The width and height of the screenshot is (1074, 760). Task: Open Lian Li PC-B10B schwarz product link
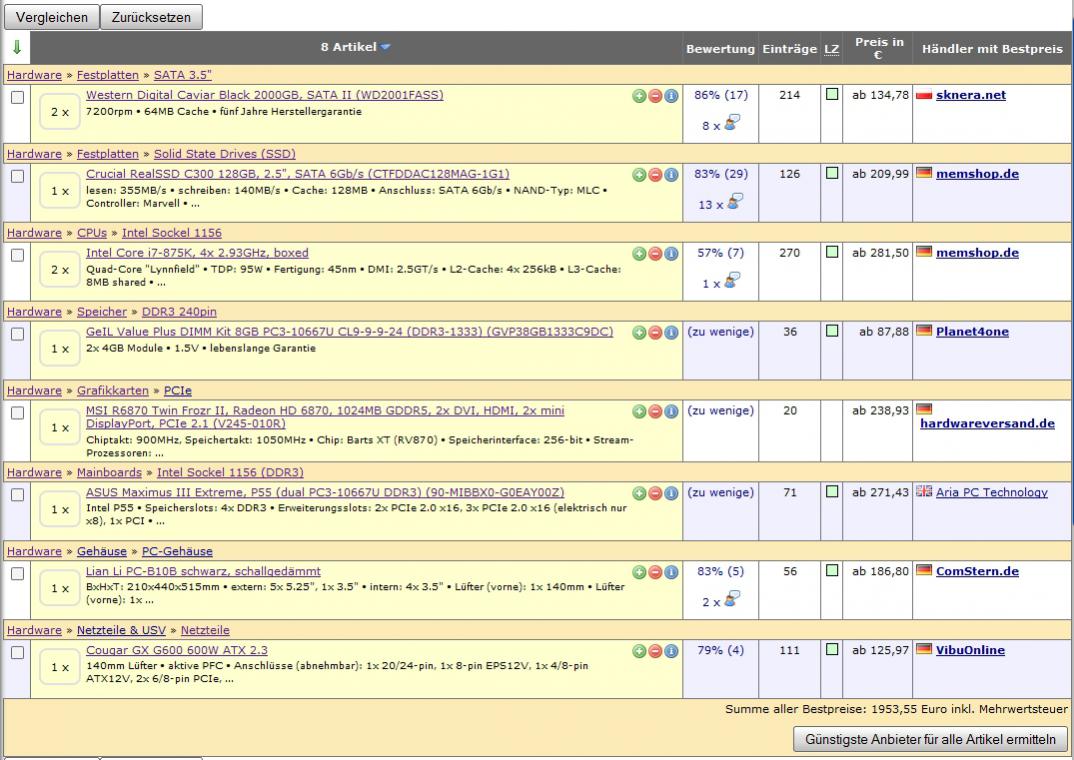203,571
